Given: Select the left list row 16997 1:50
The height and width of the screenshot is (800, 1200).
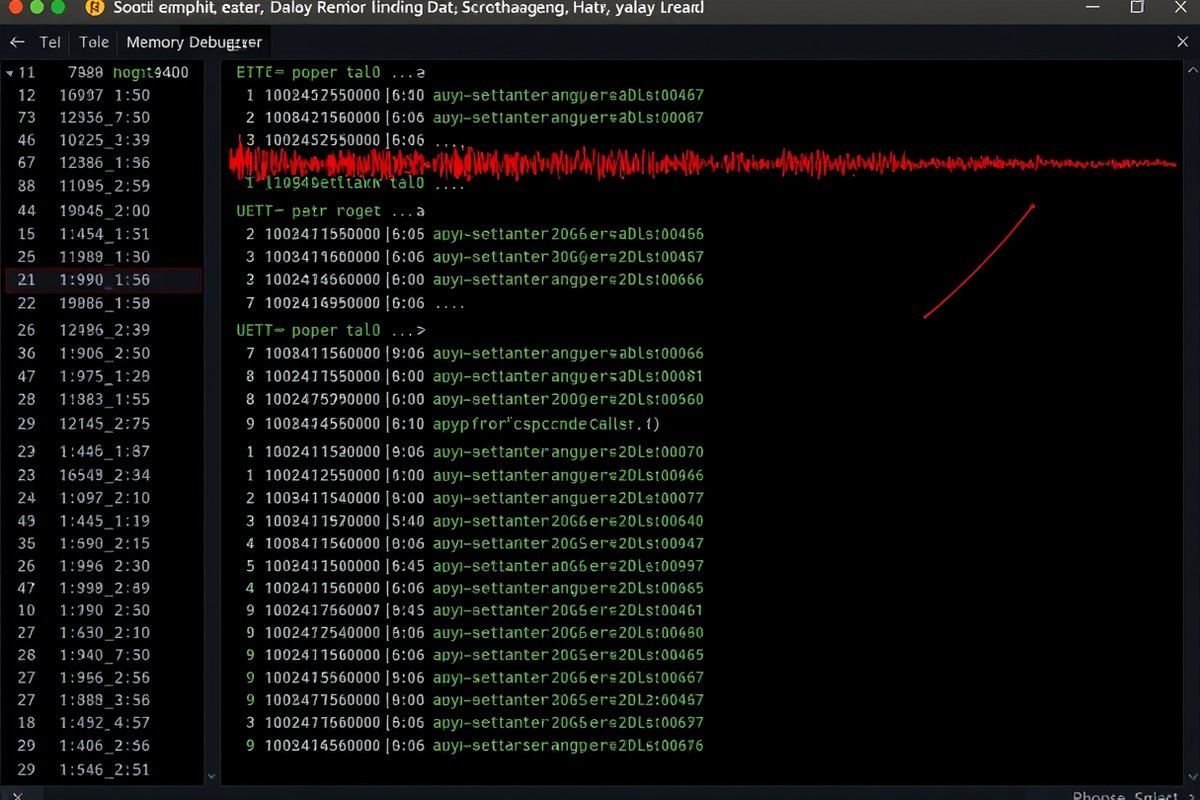Looking at the screenshot, I should [104, 95].
